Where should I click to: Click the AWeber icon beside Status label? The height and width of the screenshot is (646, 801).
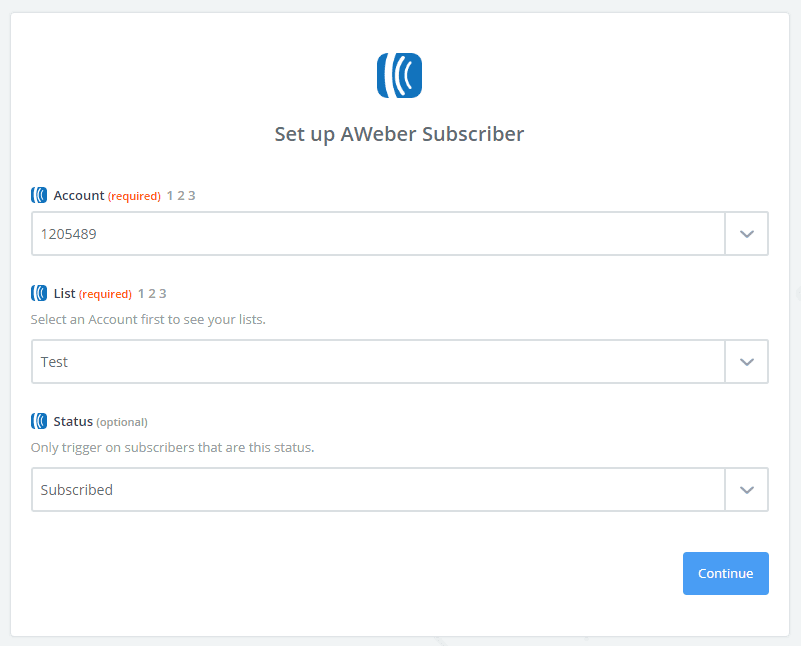tap(39, 421)
